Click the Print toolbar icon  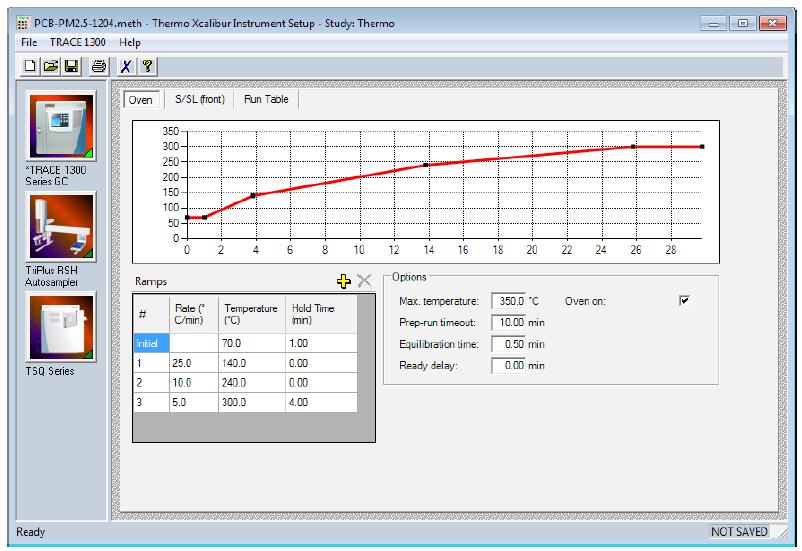coord(99,66)
